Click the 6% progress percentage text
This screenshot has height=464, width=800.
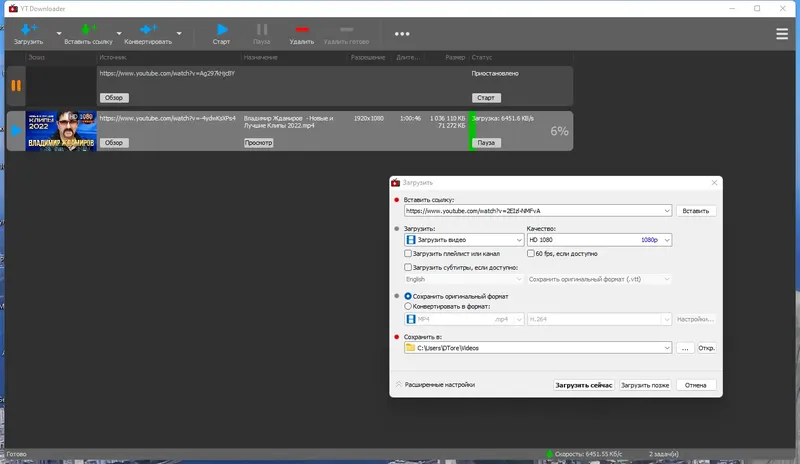[x=559, y=131]
